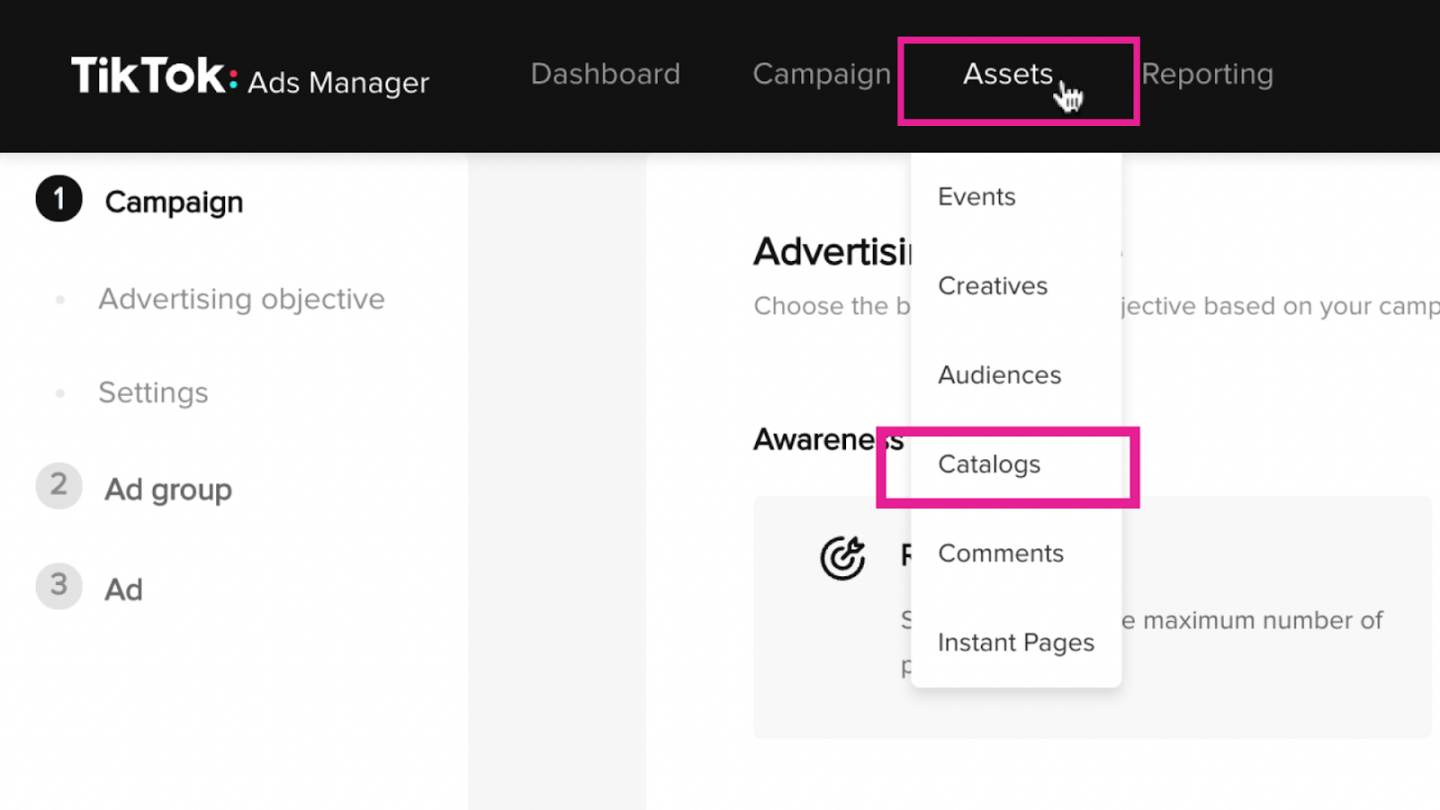Choose Creatives in the Assets dropdown
This screenshot has width=1440, height=810.
pos(992,286)
